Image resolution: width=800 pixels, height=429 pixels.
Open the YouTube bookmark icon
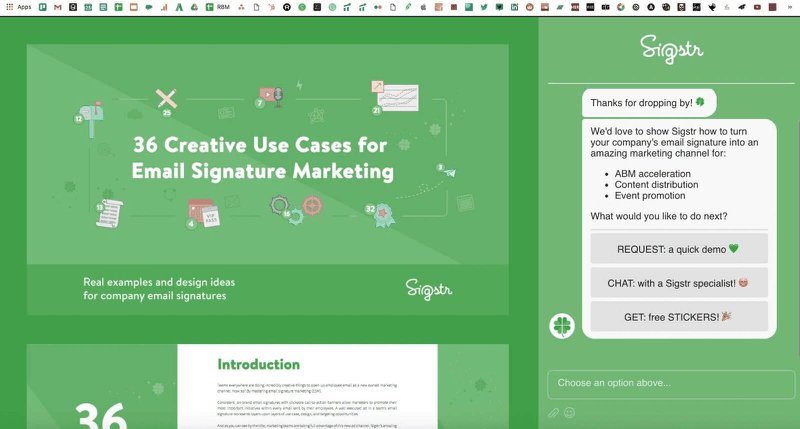point(757,7)
